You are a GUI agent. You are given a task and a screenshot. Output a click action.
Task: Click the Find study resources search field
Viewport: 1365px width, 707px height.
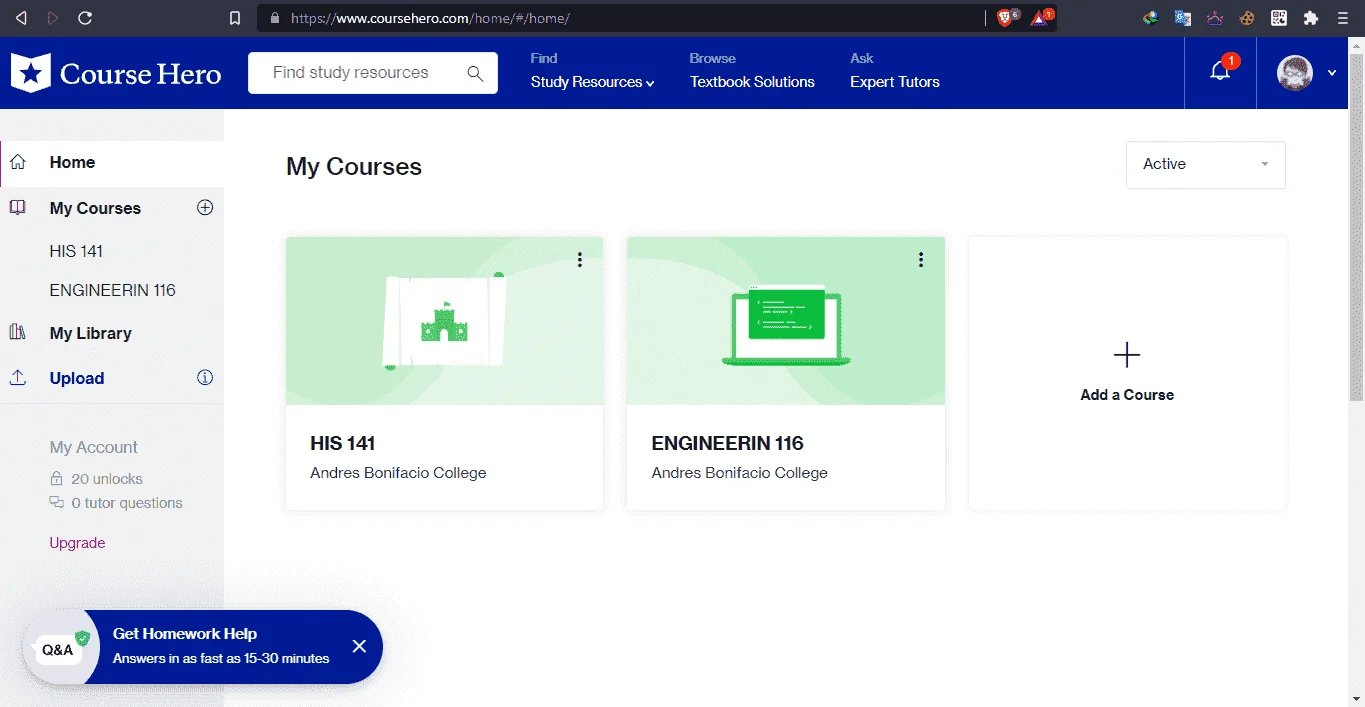click(x=372, y=73)
